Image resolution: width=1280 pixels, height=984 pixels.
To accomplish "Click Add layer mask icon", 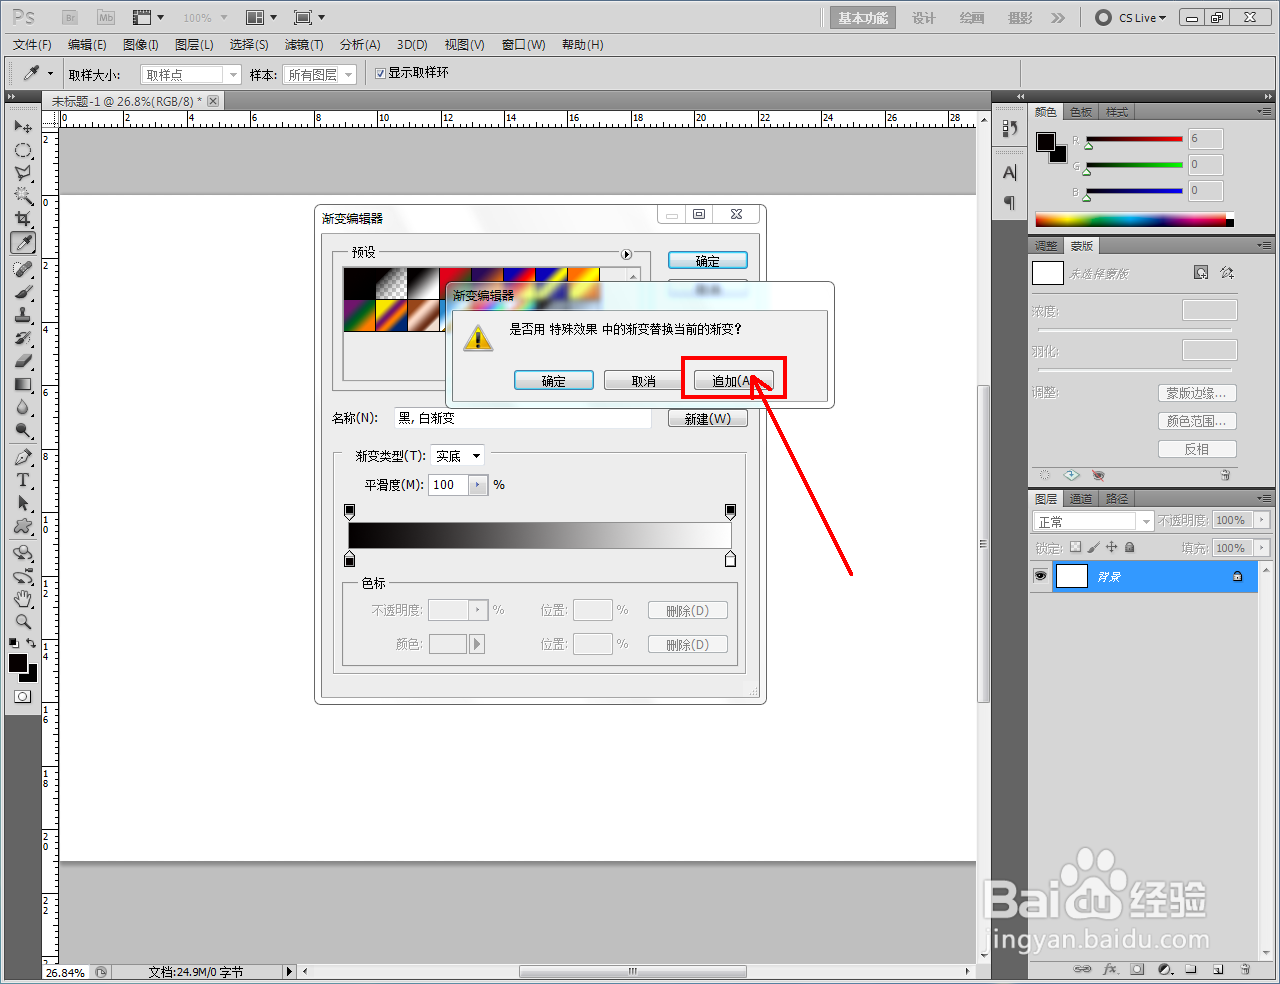I will coord(1137,969).
